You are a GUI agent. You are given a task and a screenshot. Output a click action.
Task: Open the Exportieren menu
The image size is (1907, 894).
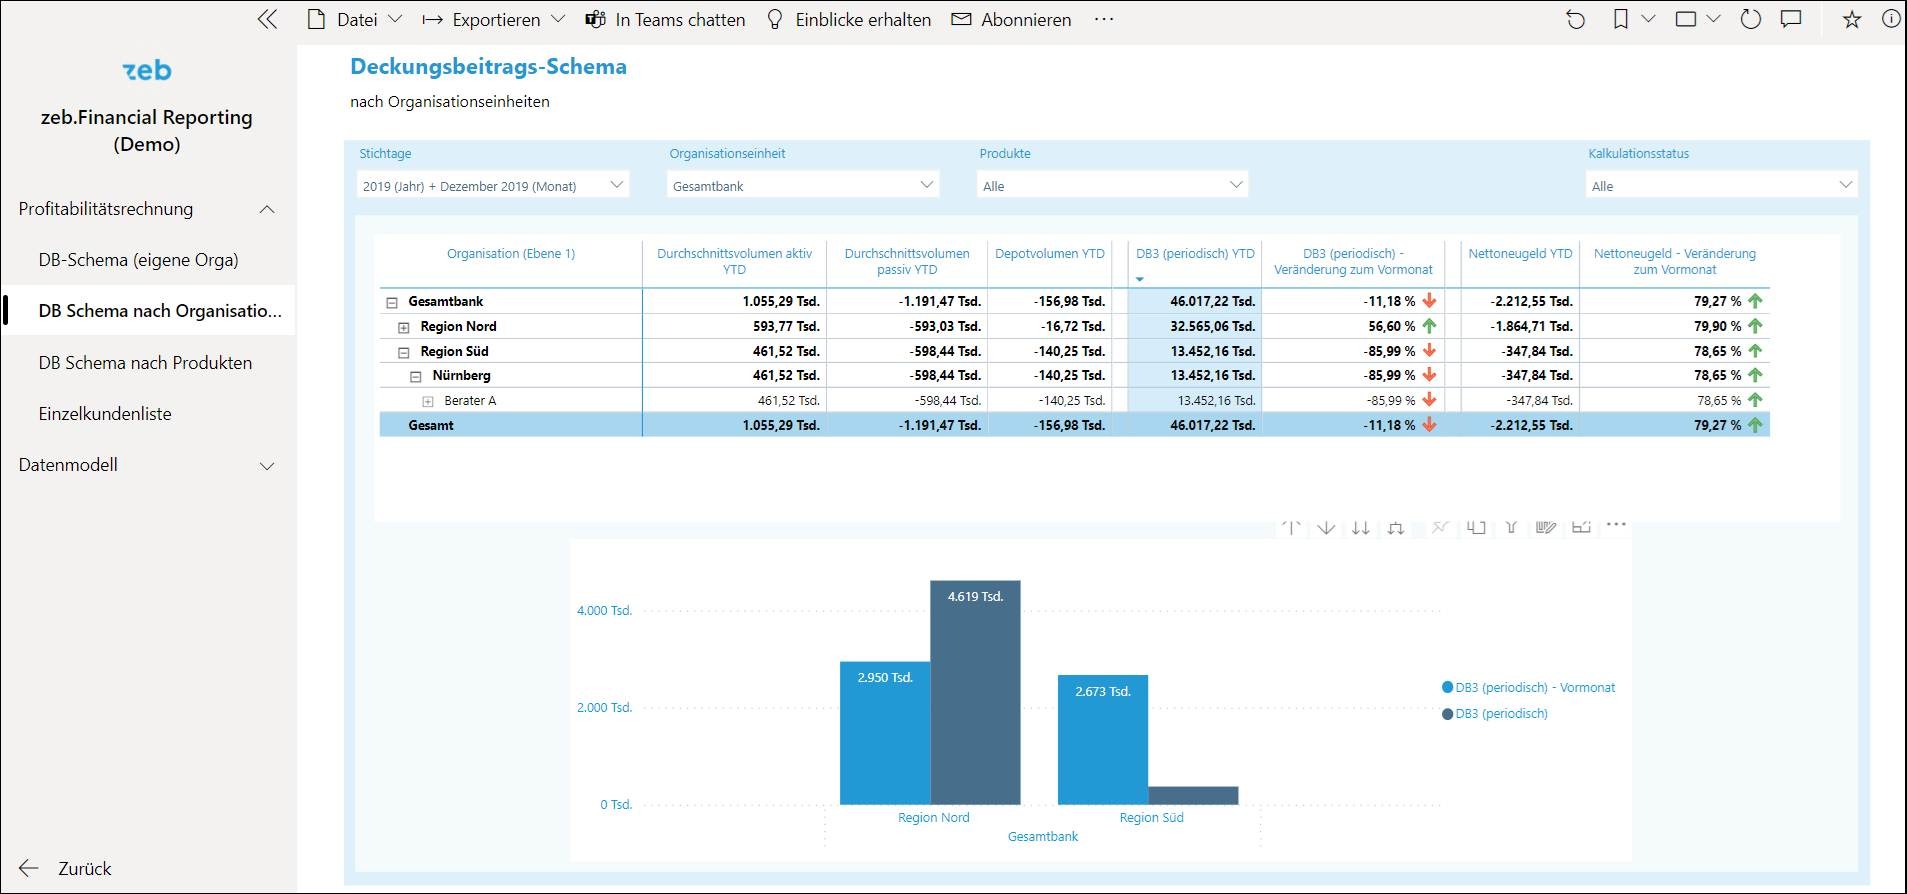click(x=494, y=20)
